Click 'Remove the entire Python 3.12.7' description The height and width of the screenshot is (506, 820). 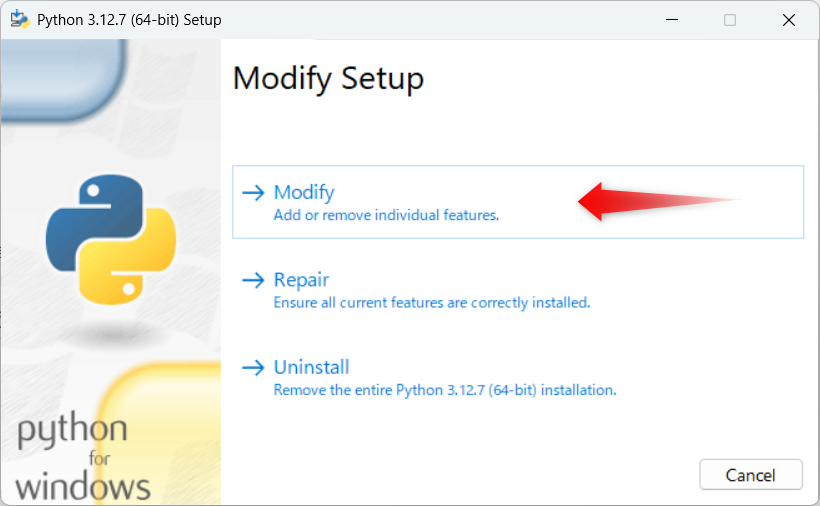[x=445, y=390]
